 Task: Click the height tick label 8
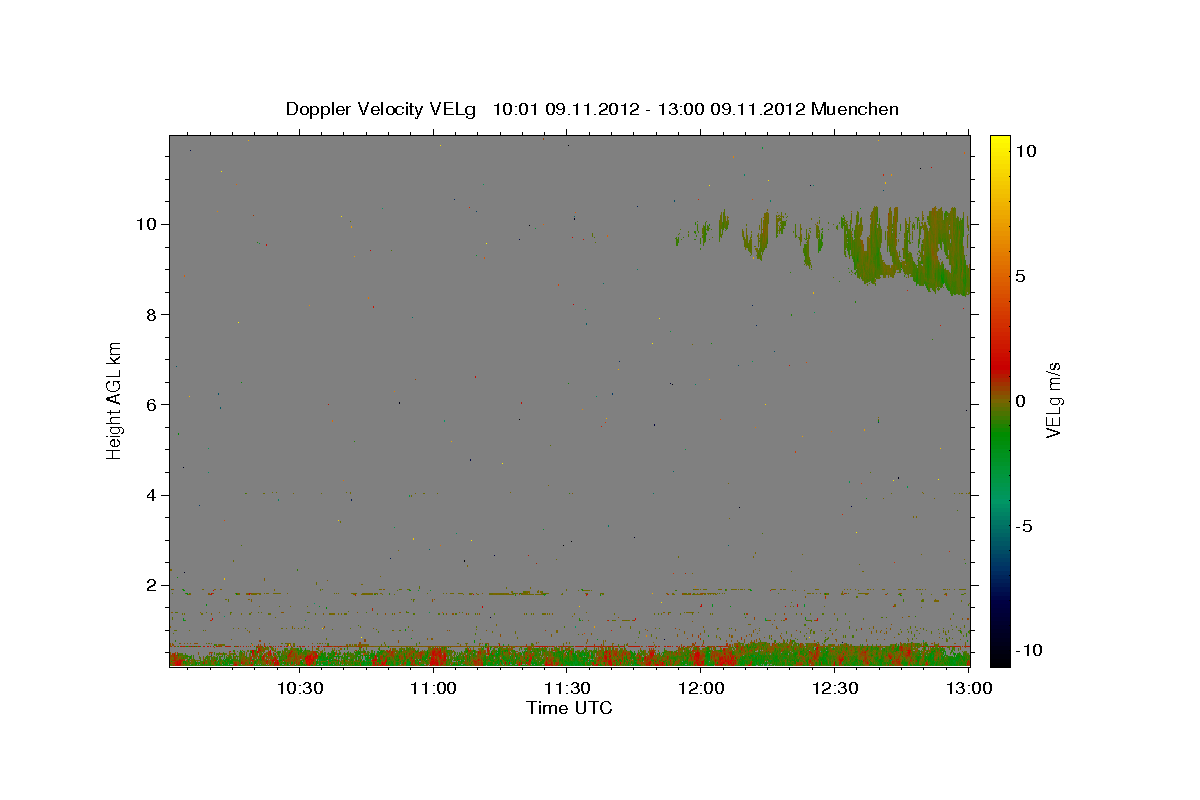coord(153,314)
